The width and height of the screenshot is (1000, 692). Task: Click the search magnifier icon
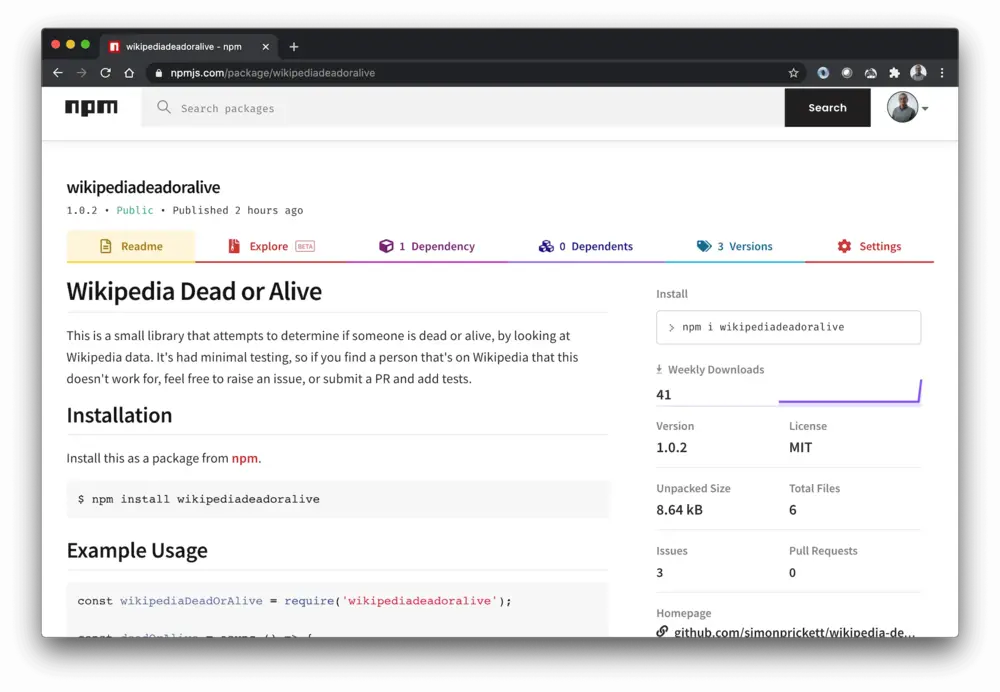[x=163, y=107]
